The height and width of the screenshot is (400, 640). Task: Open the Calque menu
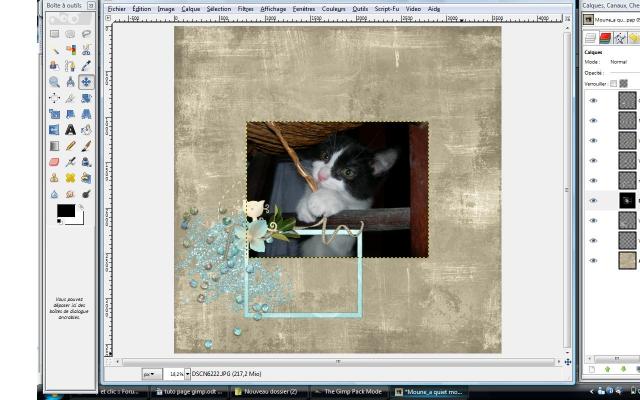pos(191,9)
